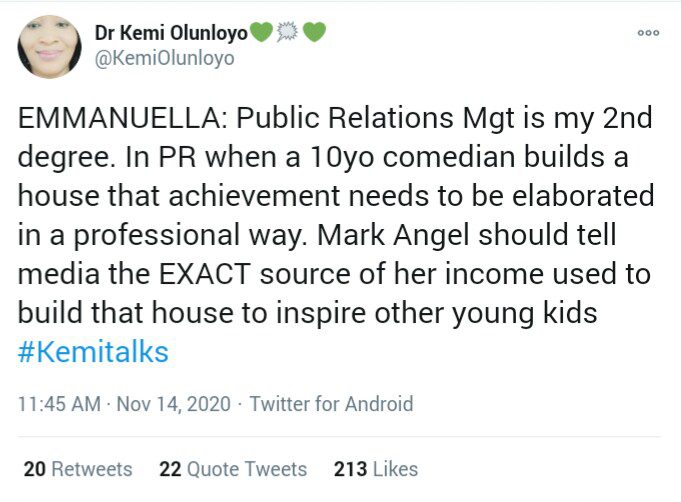
Task: Click the bold number 22
Action: [x=169, y=468]
